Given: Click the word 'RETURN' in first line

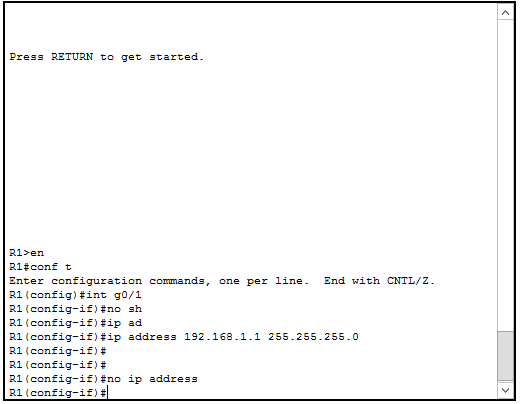Looking at the screenshot, I should [x=72, y=57].
